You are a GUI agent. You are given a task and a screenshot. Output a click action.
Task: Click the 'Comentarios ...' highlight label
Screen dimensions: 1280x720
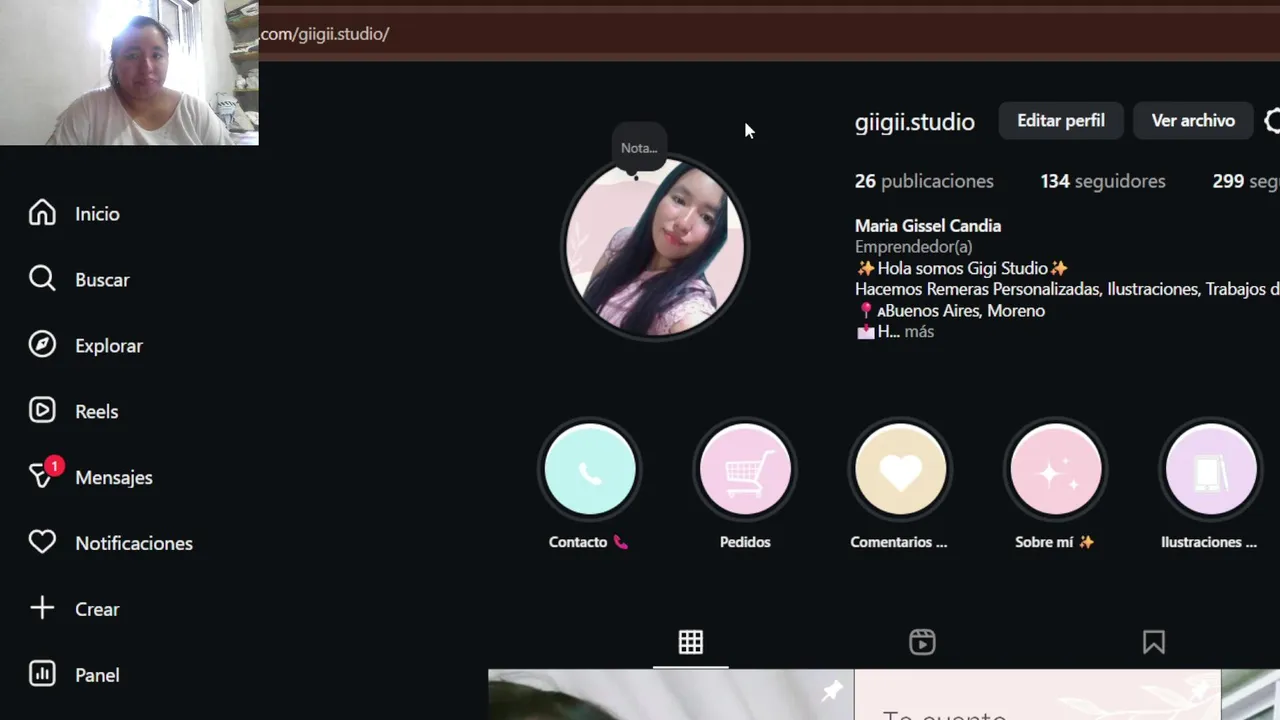(x=899, y=542)
